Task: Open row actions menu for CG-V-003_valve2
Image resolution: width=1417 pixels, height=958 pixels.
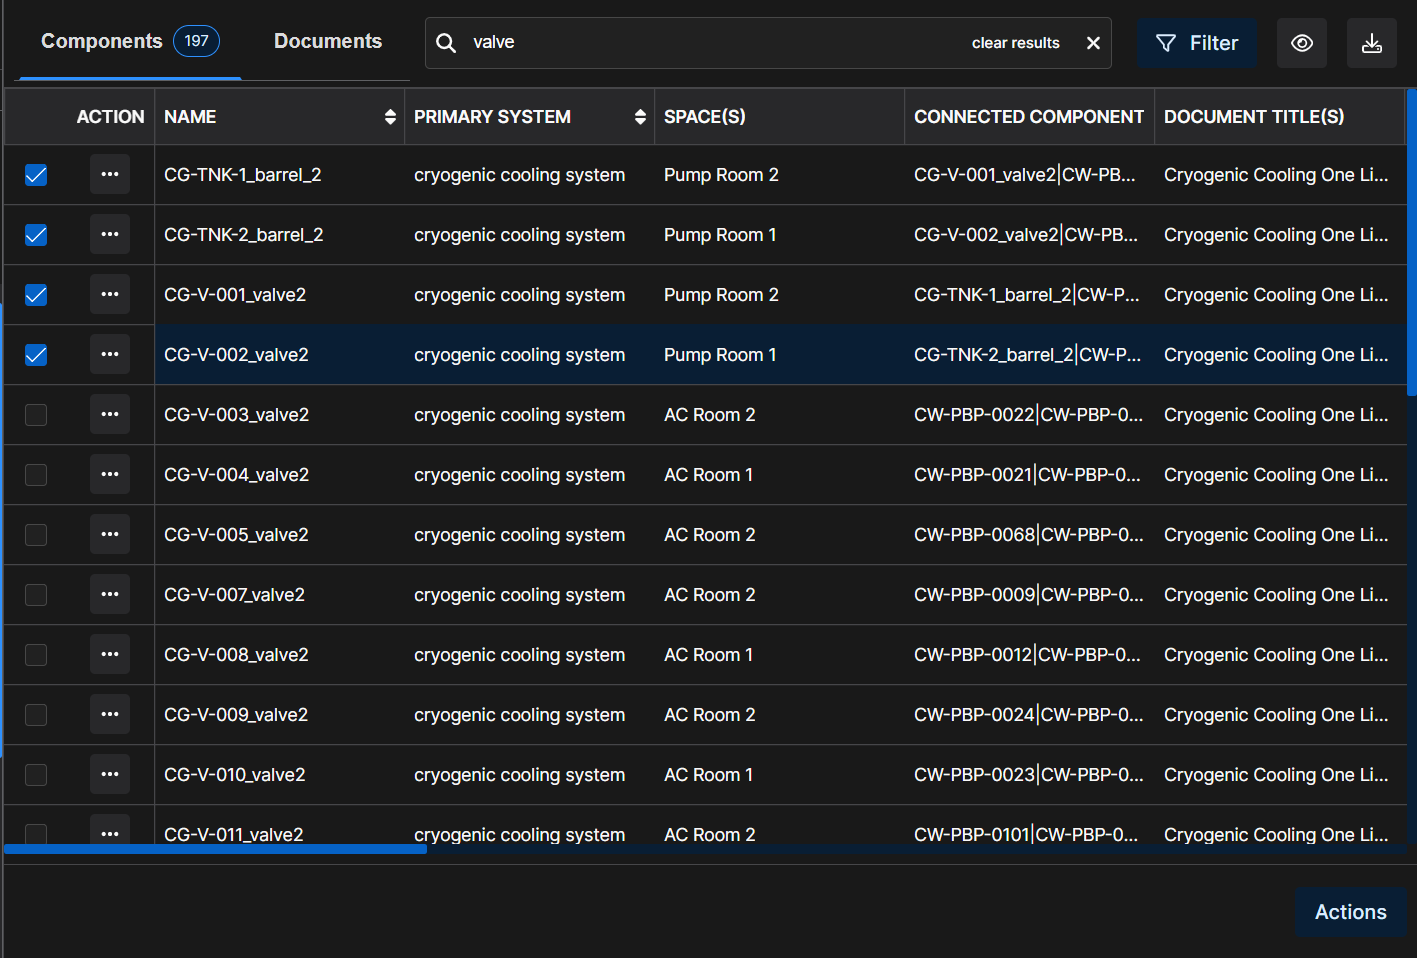Action: pos(110,414)
